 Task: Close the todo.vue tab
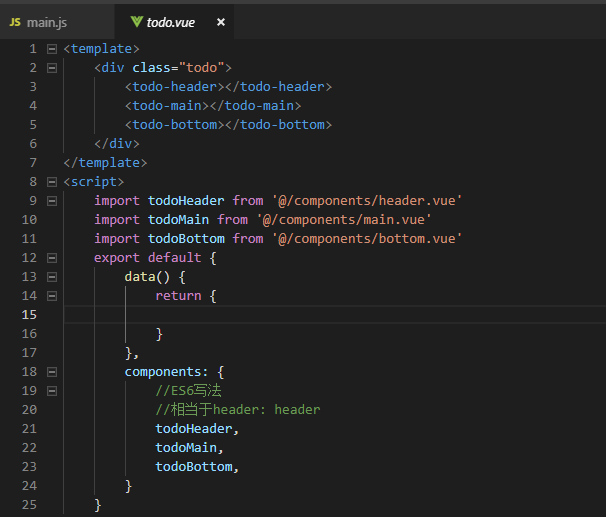(x=221, y=22)
